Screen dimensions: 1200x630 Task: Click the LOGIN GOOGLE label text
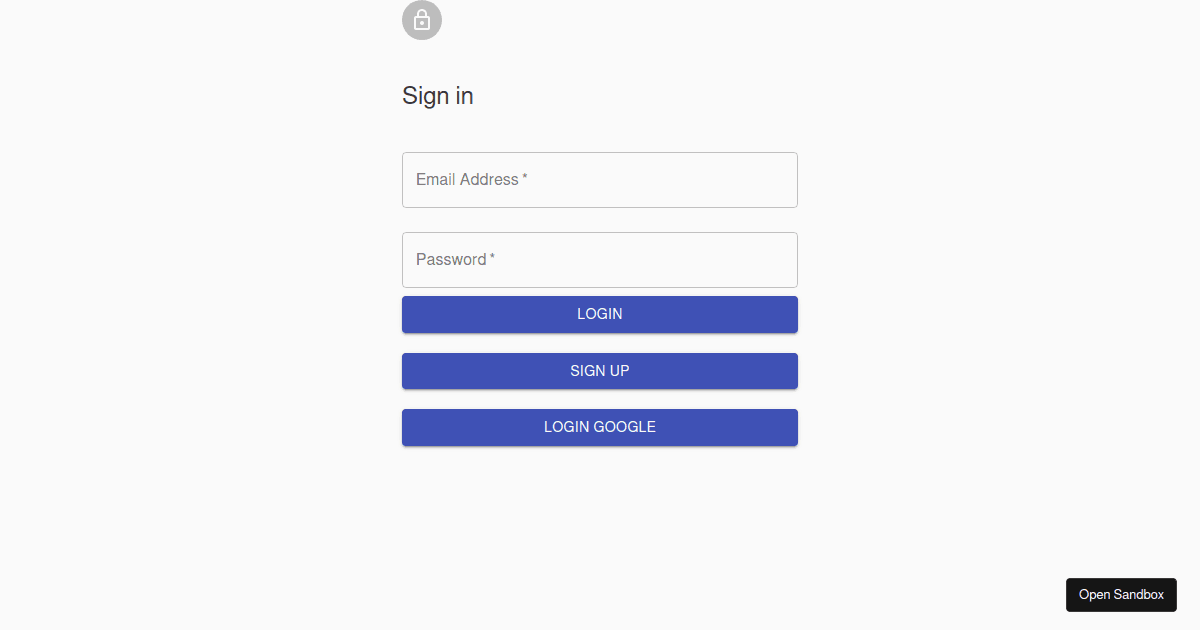point(599,427)
